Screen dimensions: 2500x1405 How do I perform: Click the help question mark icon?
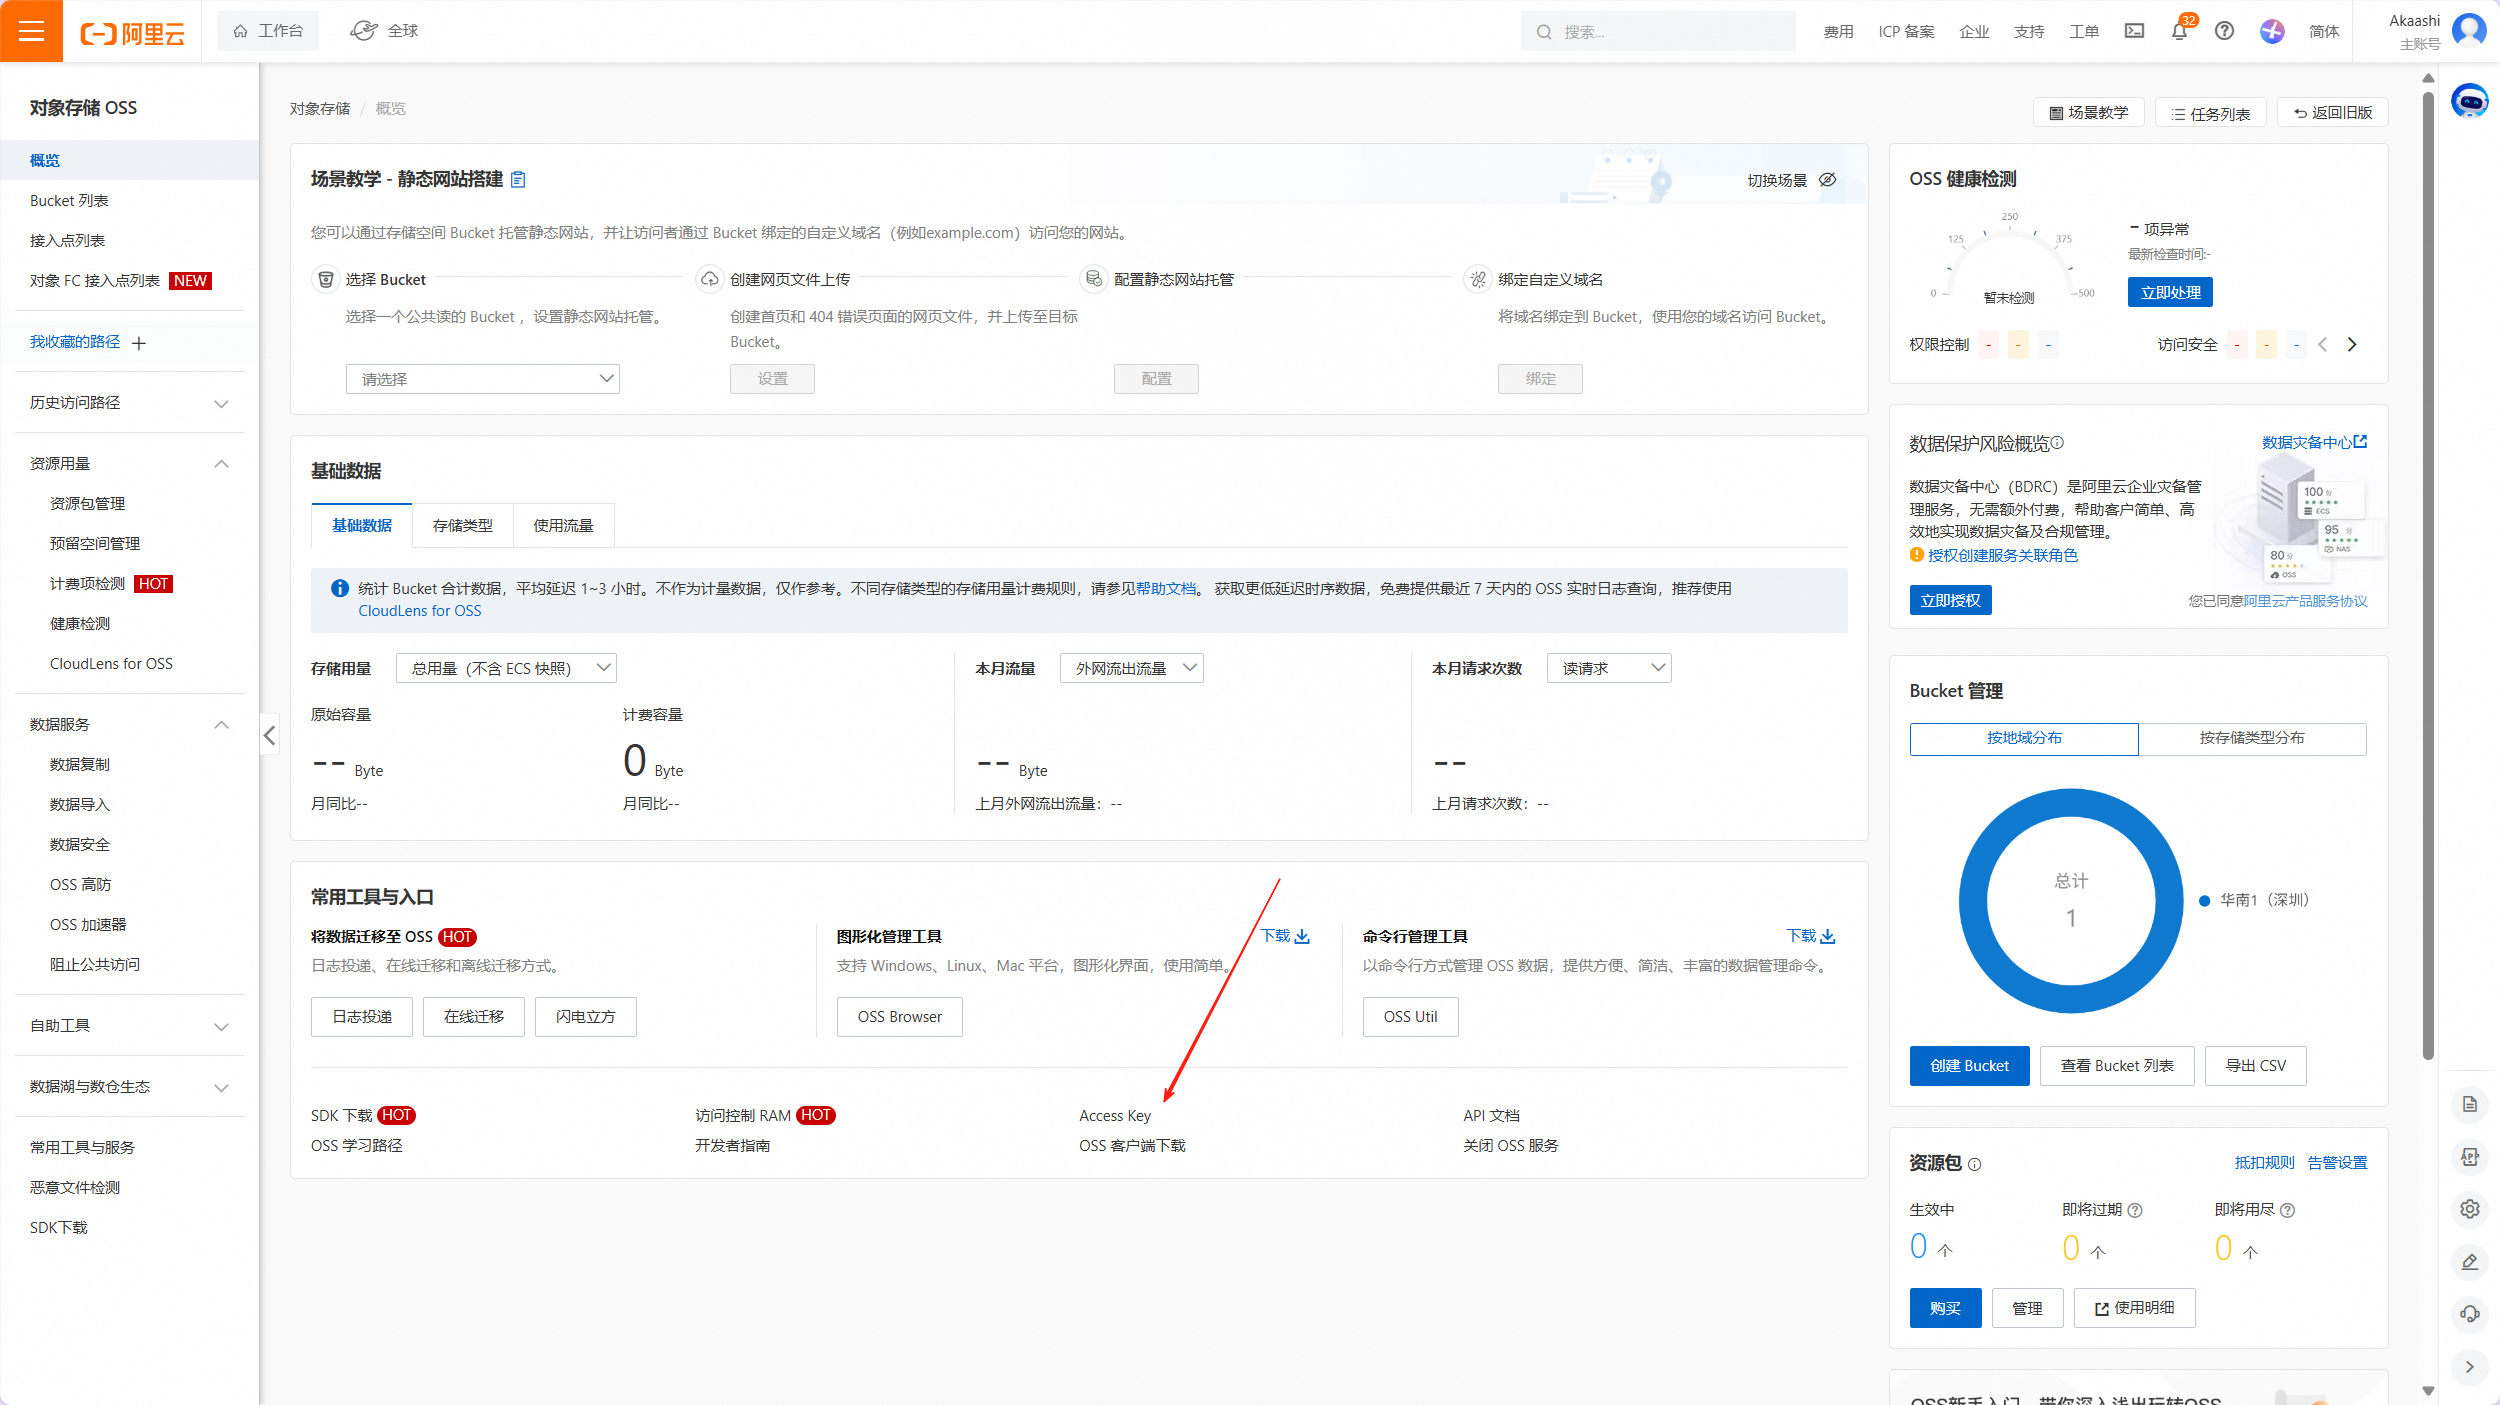click(2224, 31)
